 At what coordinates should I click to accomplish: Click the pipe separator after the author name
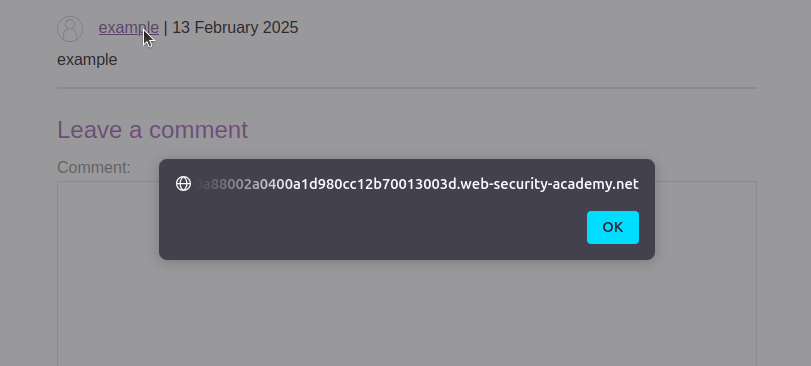pos(166,27)
